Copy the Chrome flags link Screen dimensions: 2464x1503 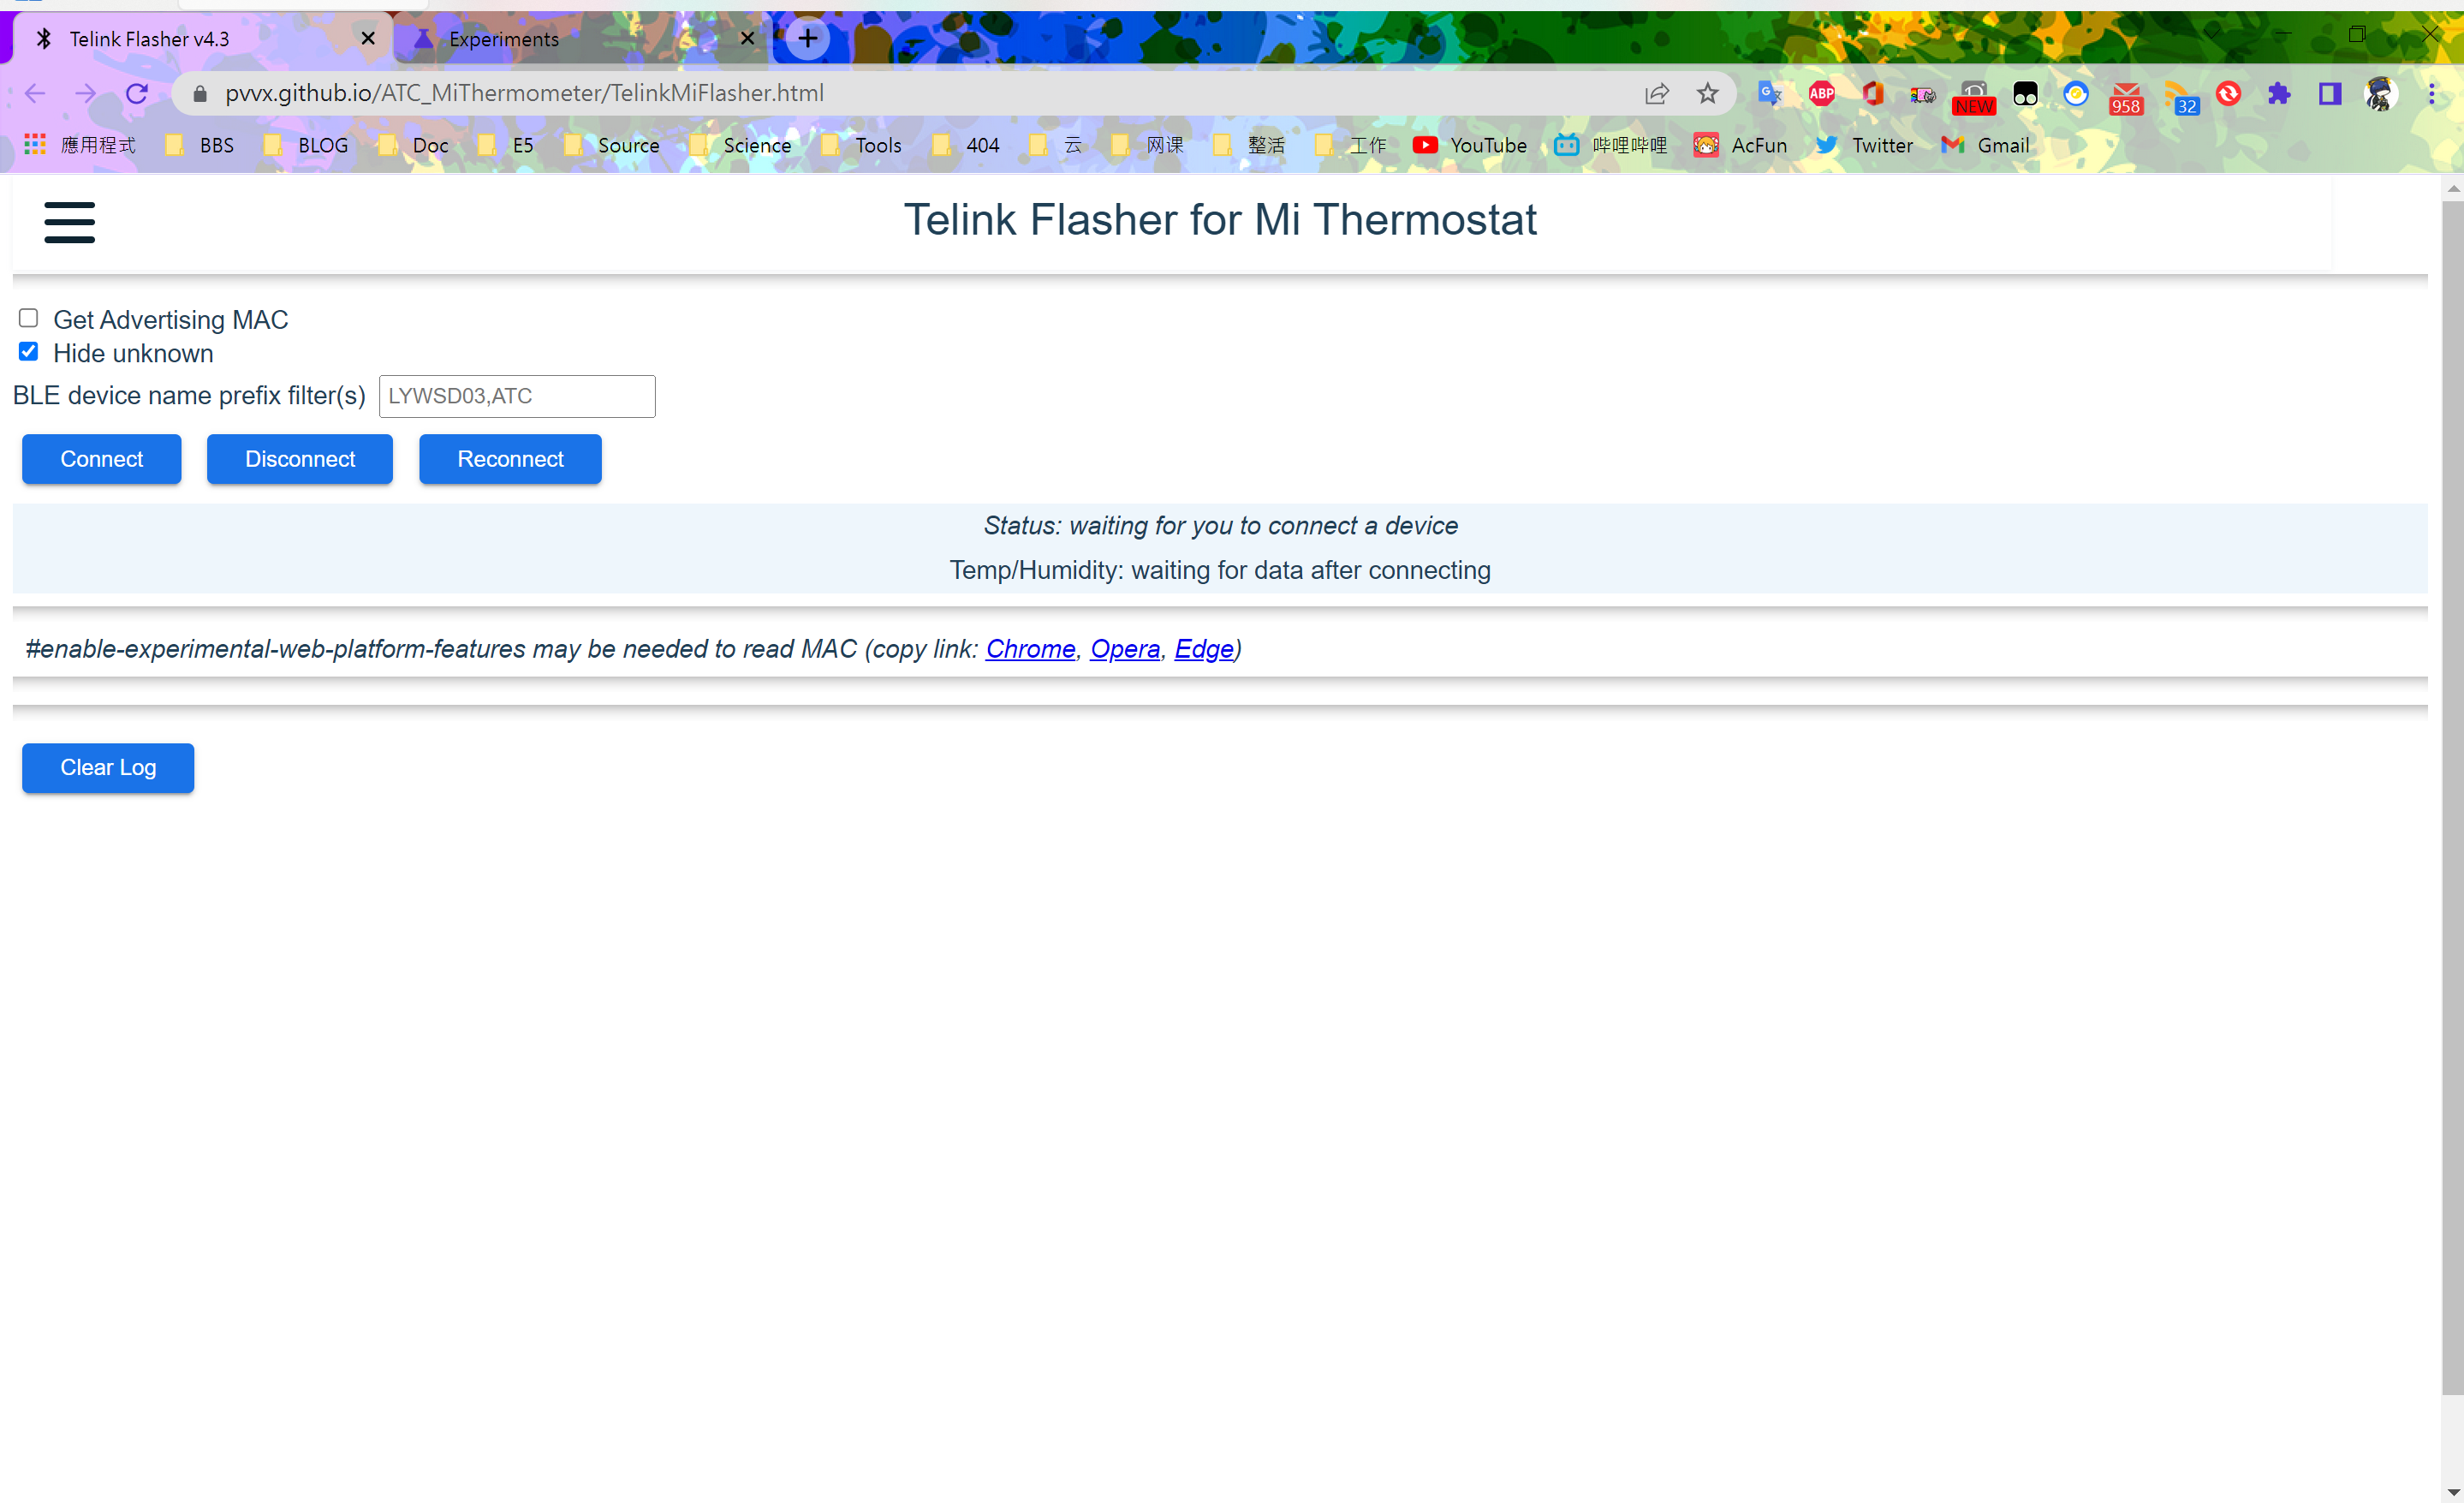click(1030, 649)
